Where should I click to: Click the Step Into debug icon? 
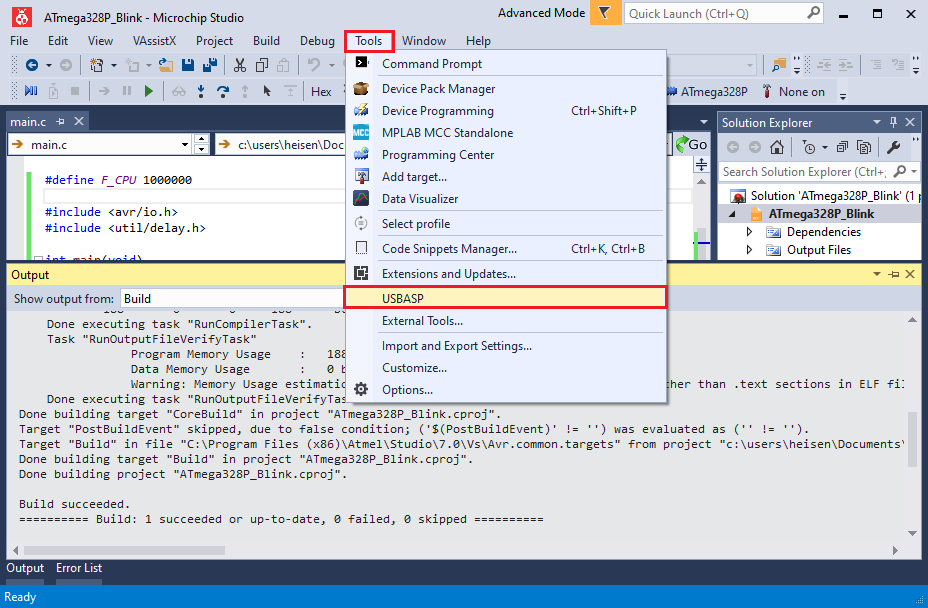click(x=201, y=91)
